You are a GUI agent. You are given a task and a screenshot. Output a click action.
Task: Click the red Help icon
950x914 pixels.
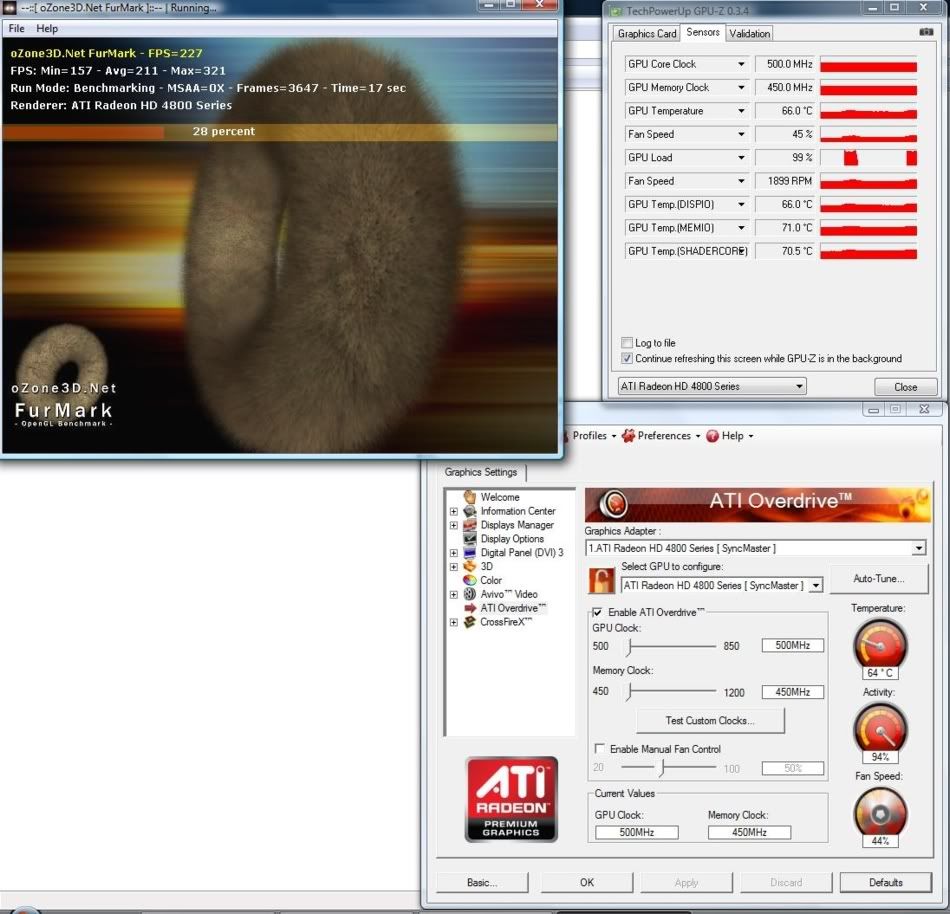click(712, 436)
